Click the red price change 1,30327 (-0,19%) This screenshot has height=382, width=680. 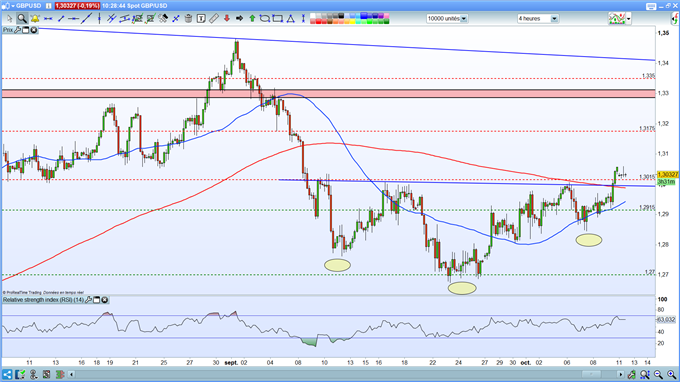point(77,6)
